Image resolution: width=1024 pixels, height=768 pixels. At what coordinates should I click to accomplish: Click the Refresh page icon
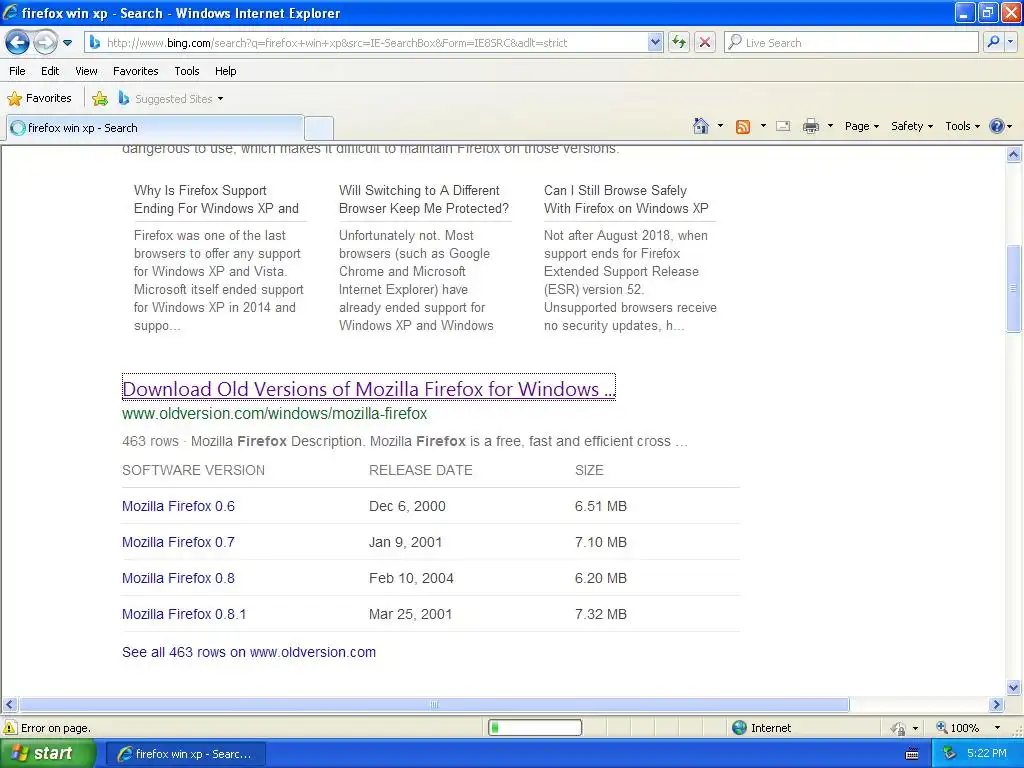[679, 42]
